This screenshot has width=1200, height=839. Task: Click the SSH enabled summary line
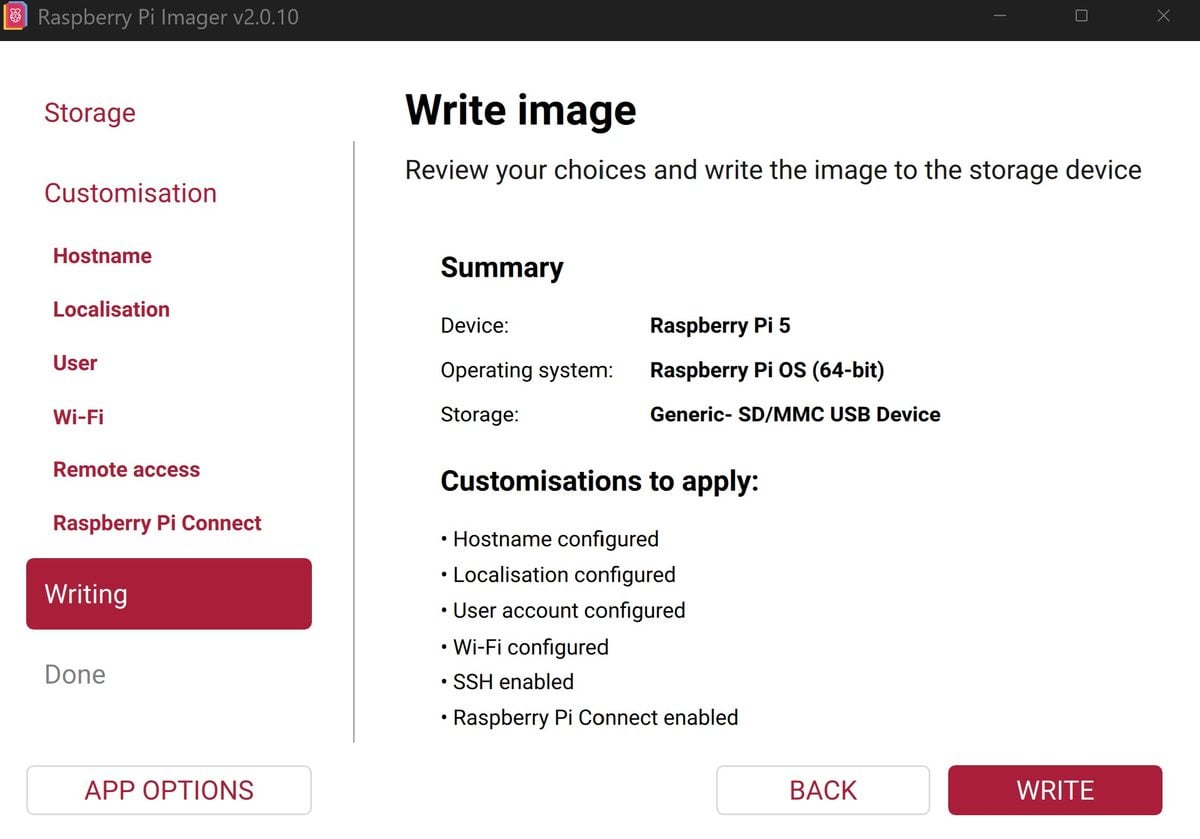click(507, 682)
